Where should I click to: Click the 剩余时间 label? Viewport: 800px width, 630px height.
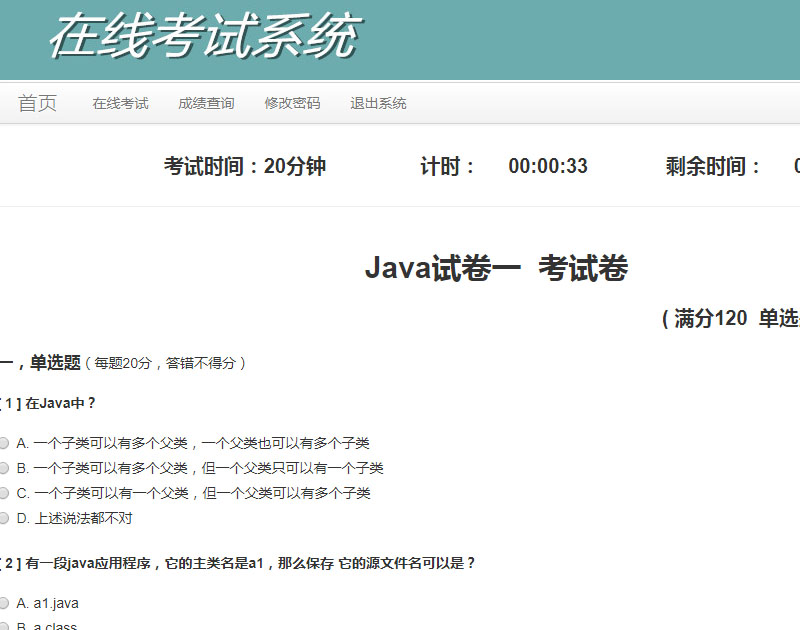(712, 166)
